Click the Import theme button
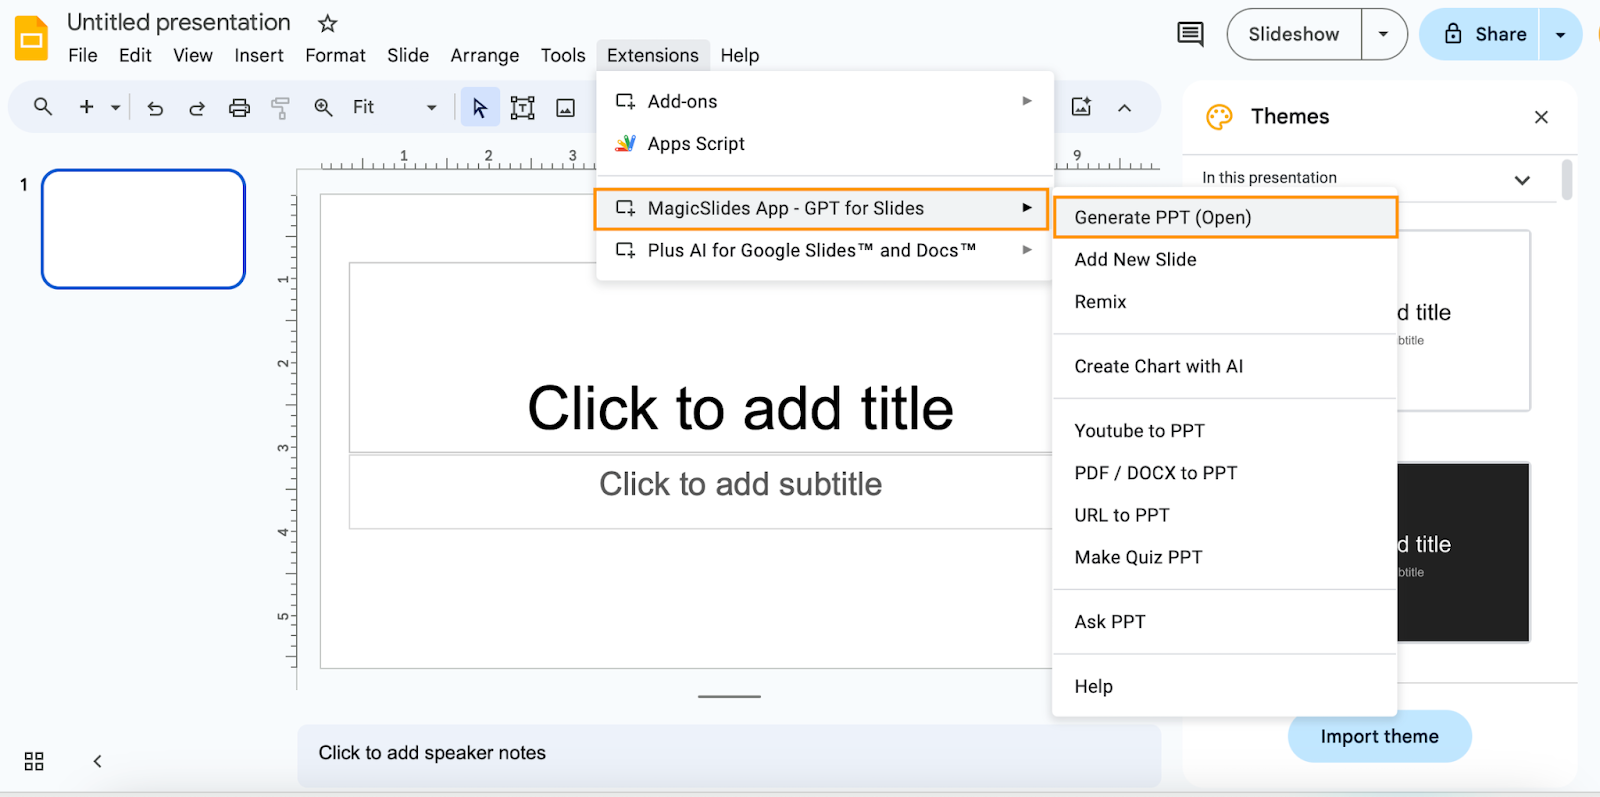This screenshot has height=797, width=1600. (x=1380, y=737)
